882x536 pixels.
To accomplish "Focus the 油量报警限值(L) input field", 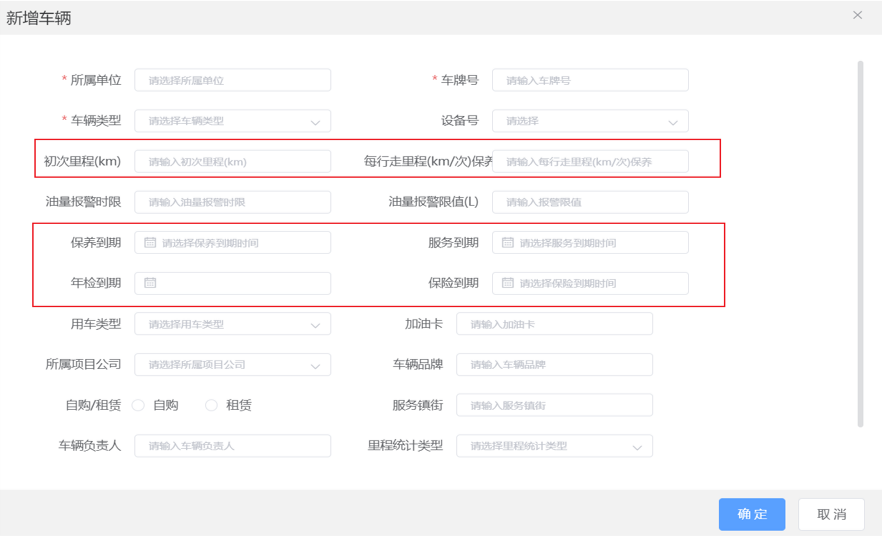I will click(x=590, y=202).
